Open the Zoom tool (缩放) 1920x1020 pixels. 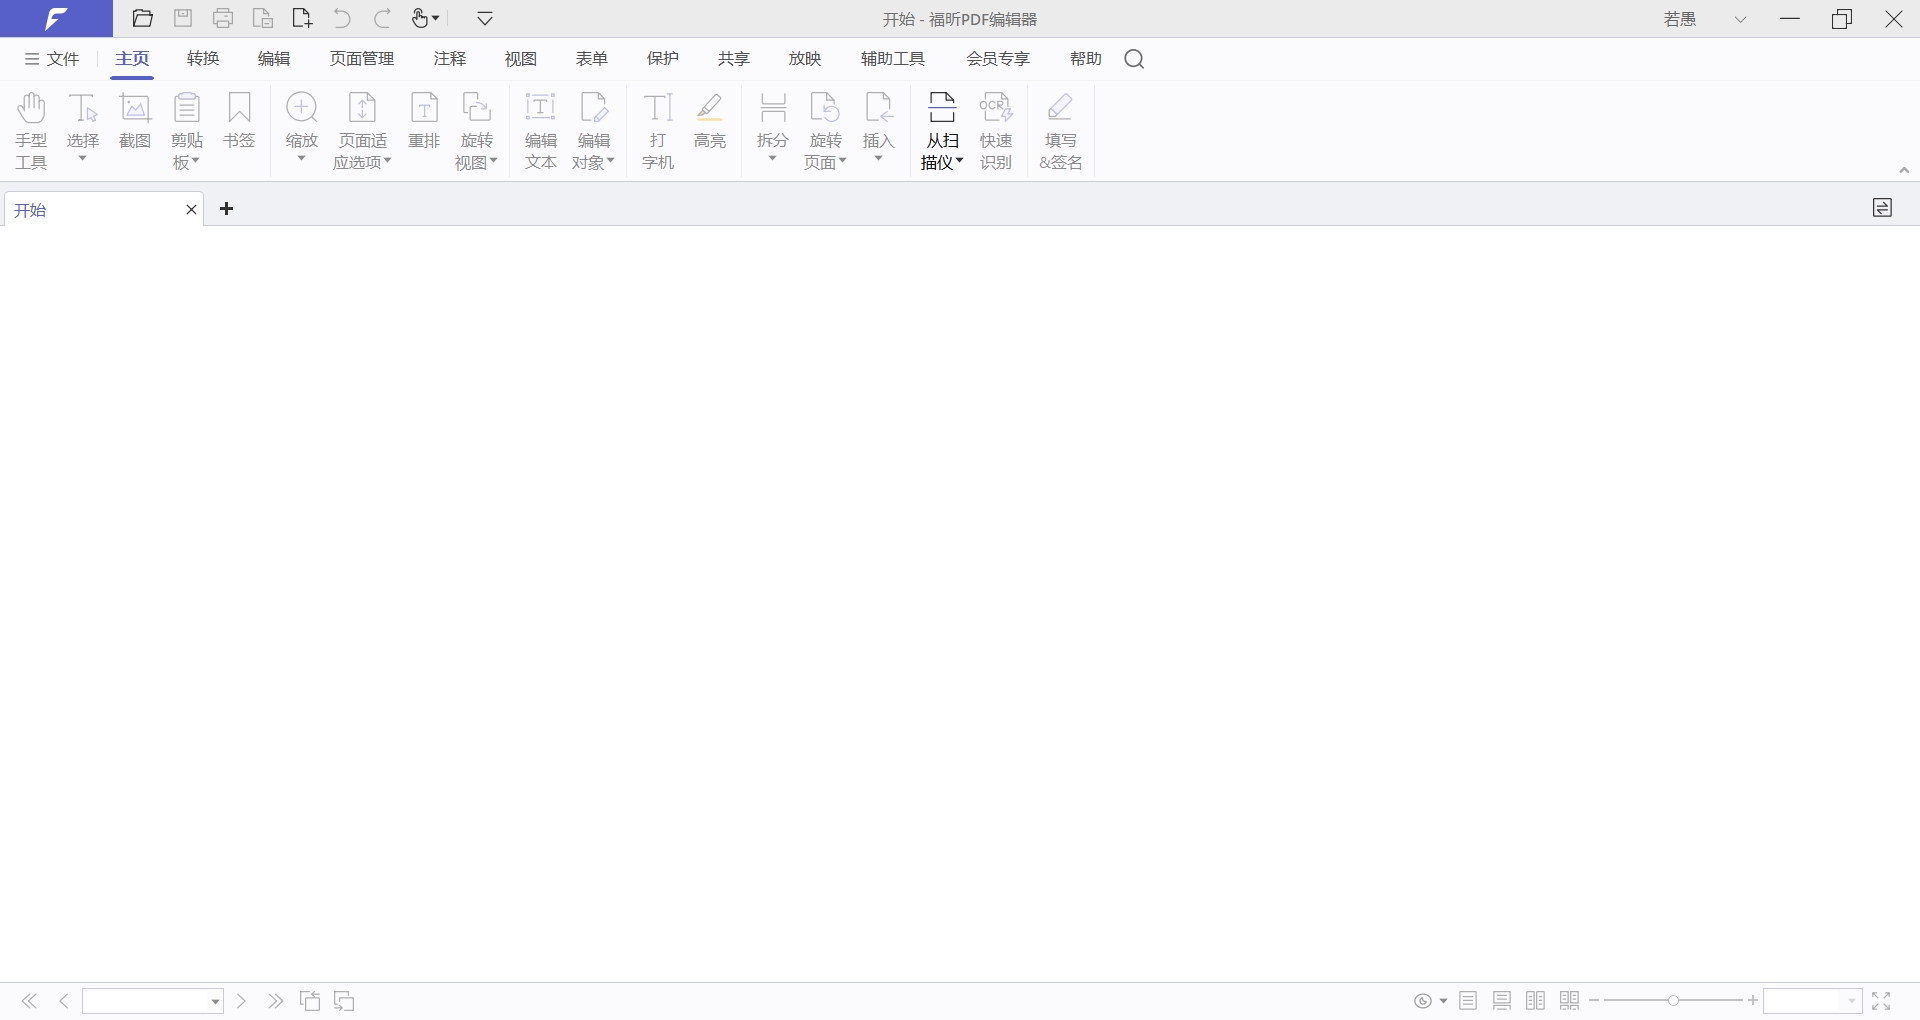302,129
